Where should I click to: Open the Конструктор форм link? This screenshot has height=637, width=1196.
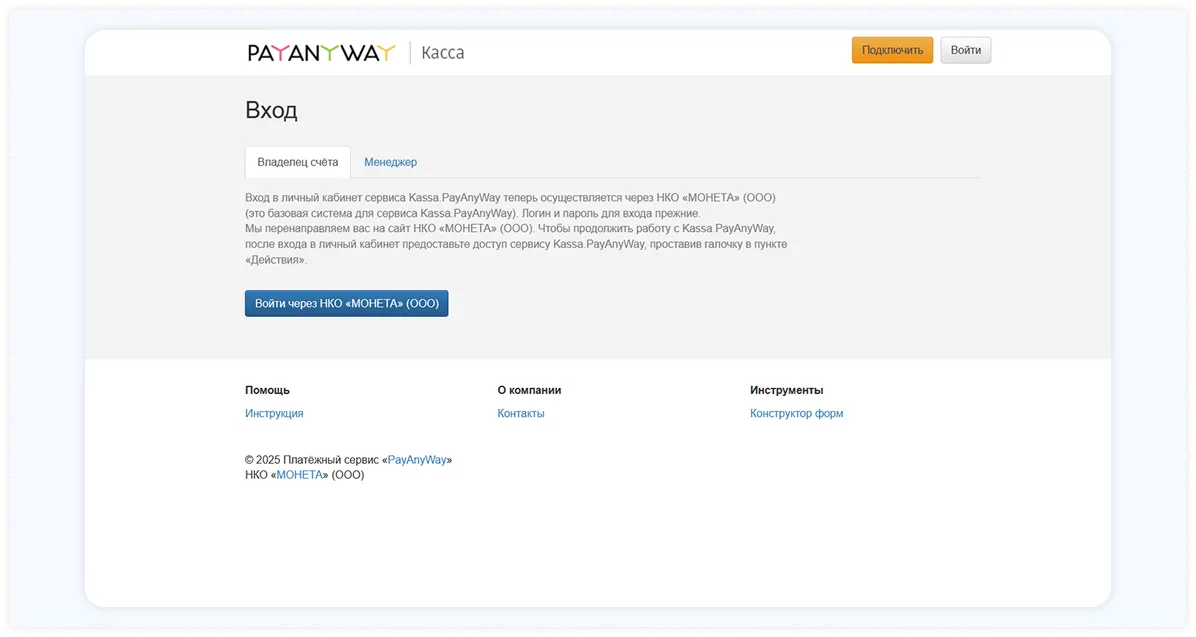coord(796,413)
